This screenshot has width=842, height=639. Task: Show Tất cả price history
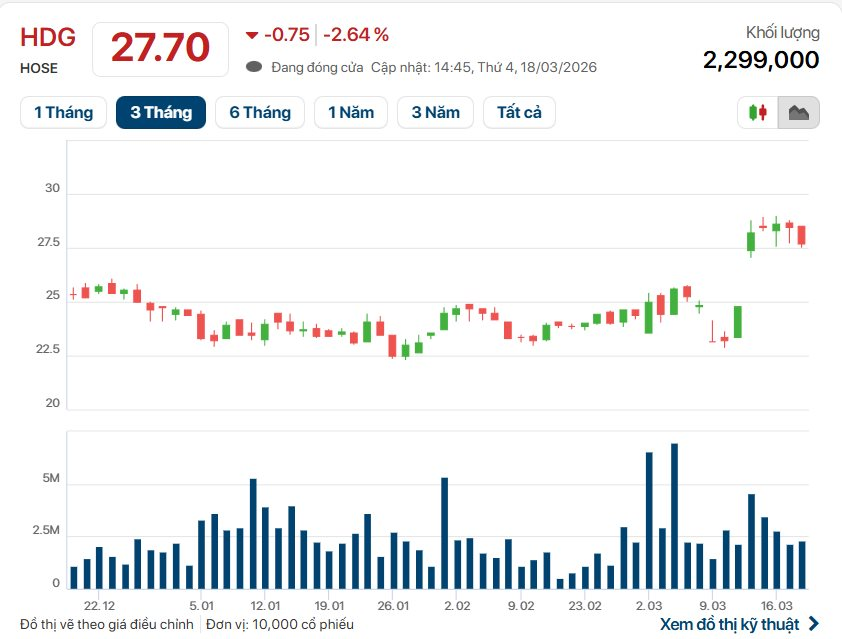coord(519,112)
